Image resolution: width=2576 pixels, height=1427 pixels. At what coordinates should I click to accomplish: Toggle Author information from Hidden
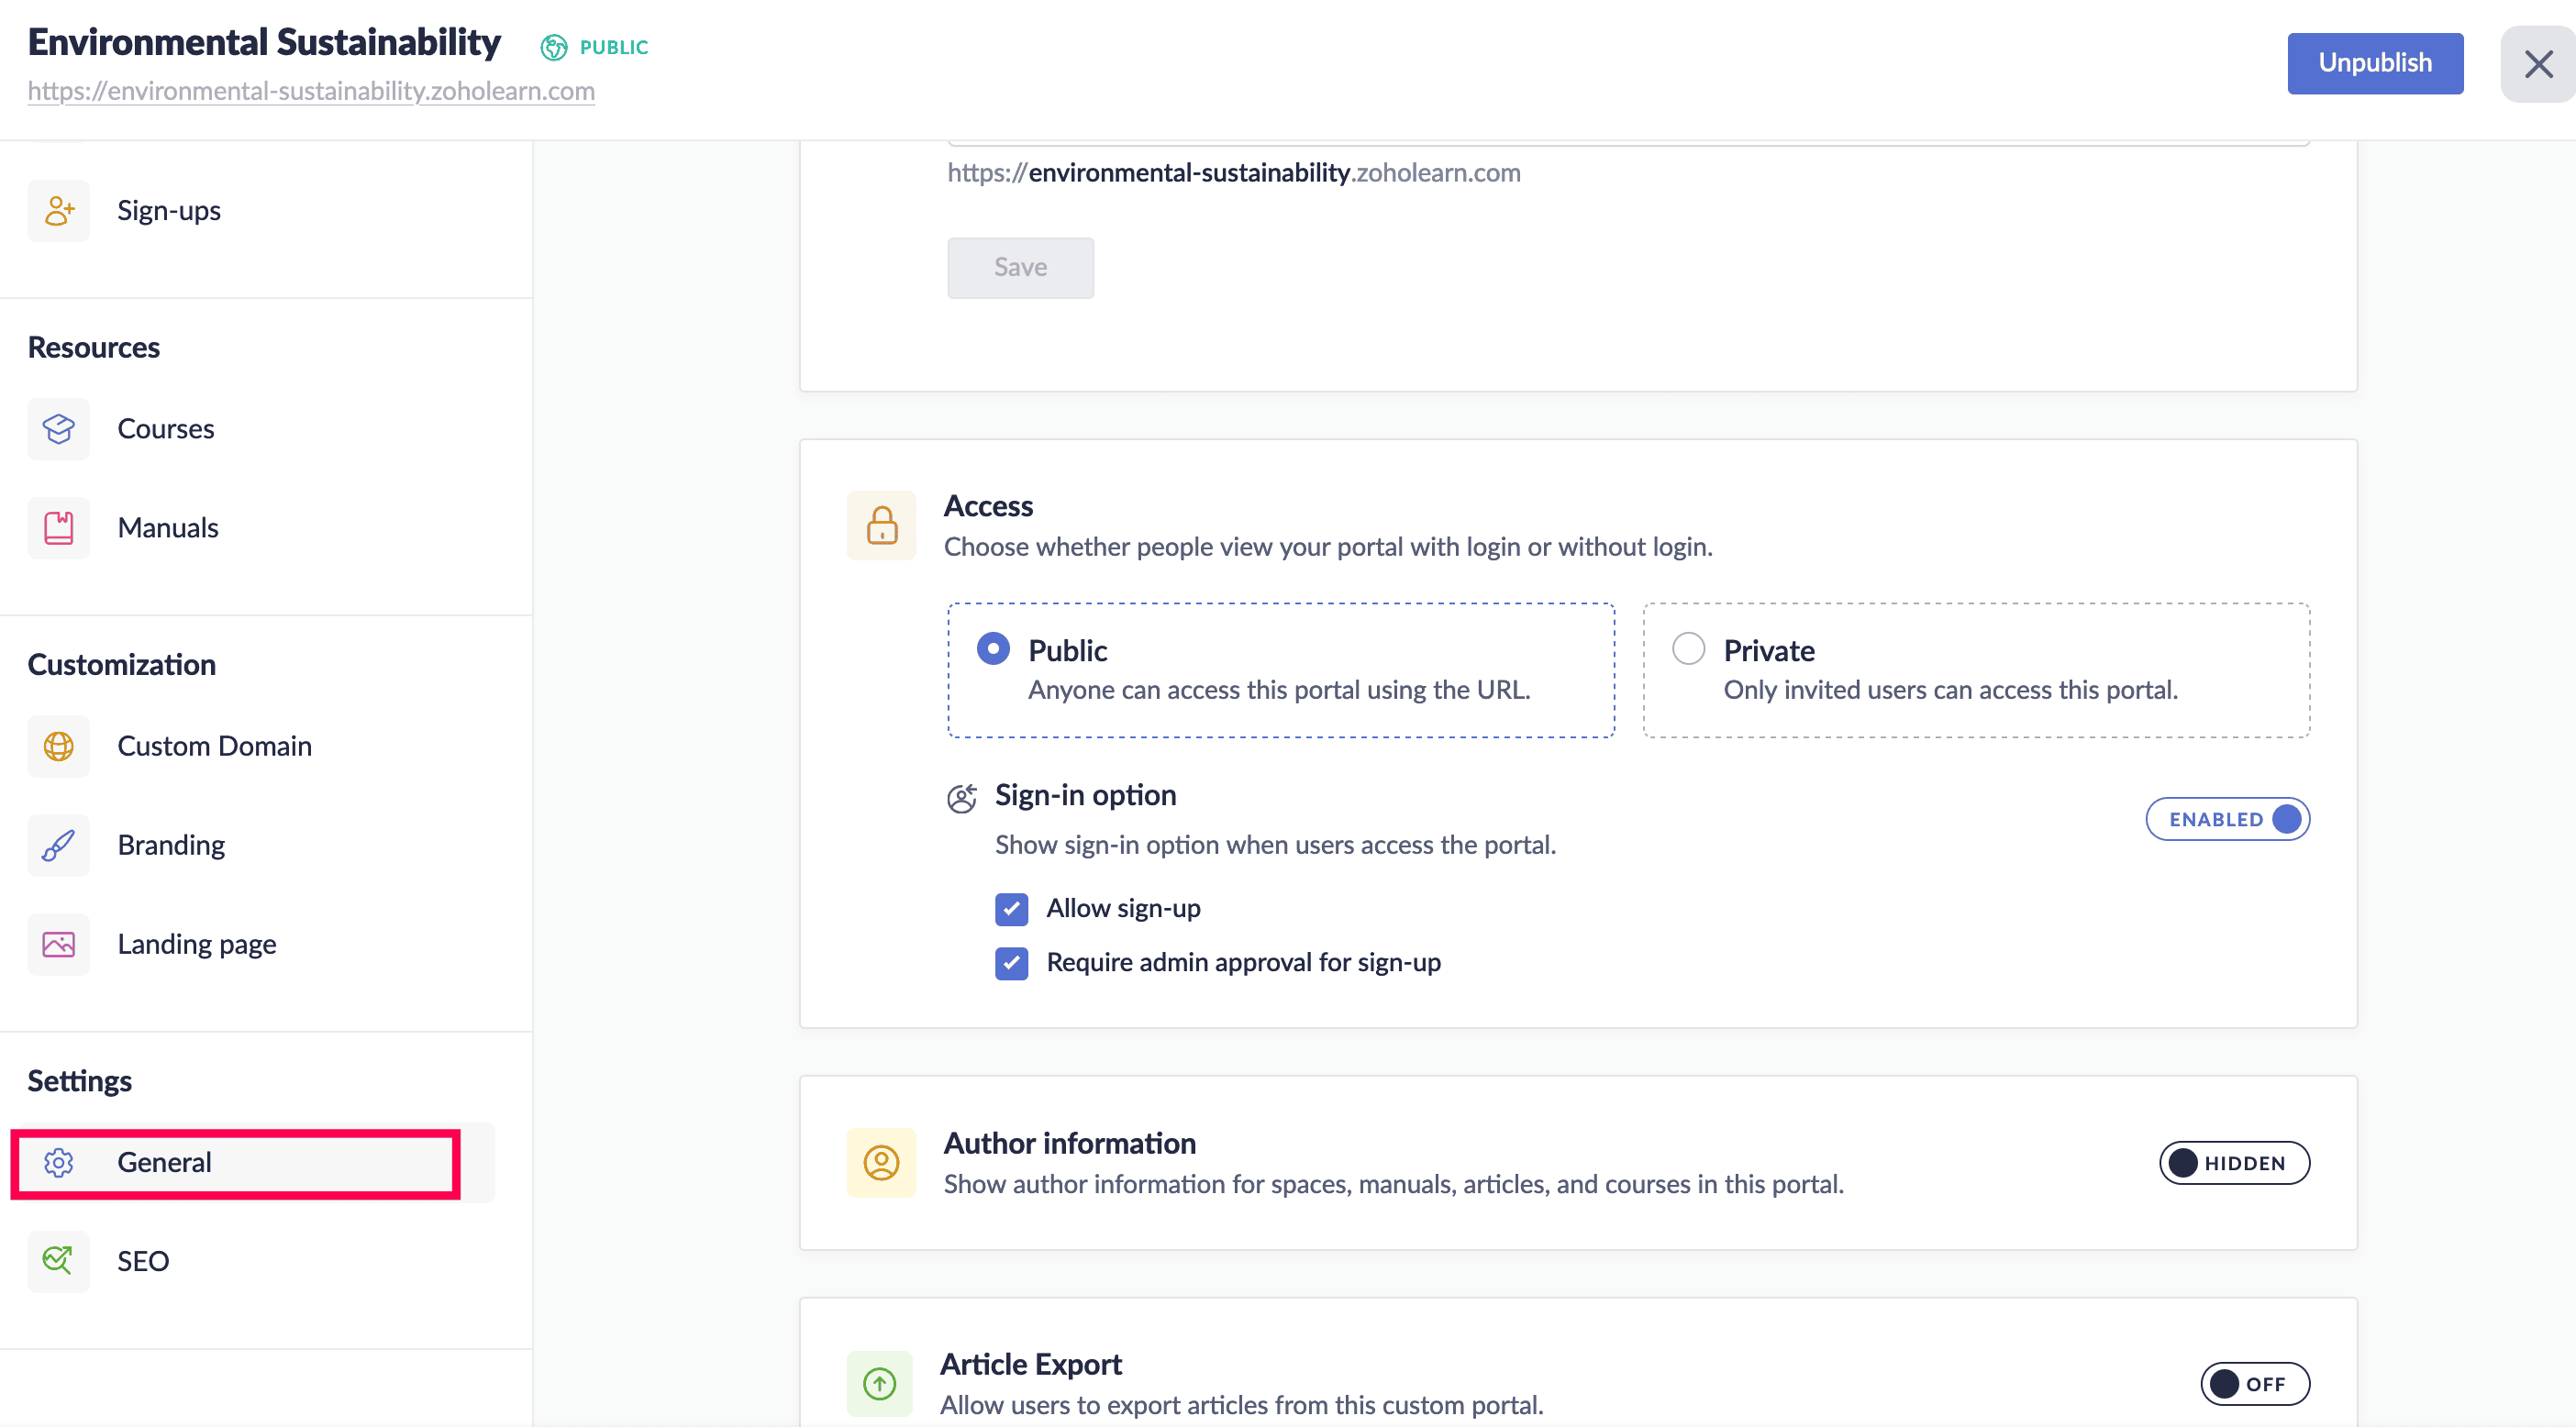coord(2233,1162)
